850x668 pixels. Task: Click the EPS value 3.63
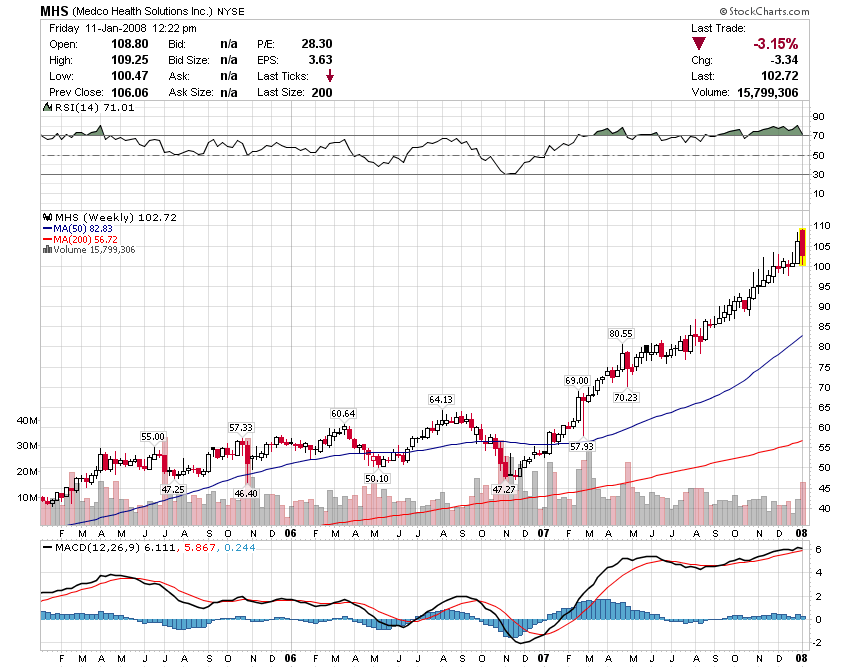click(320, 60)
